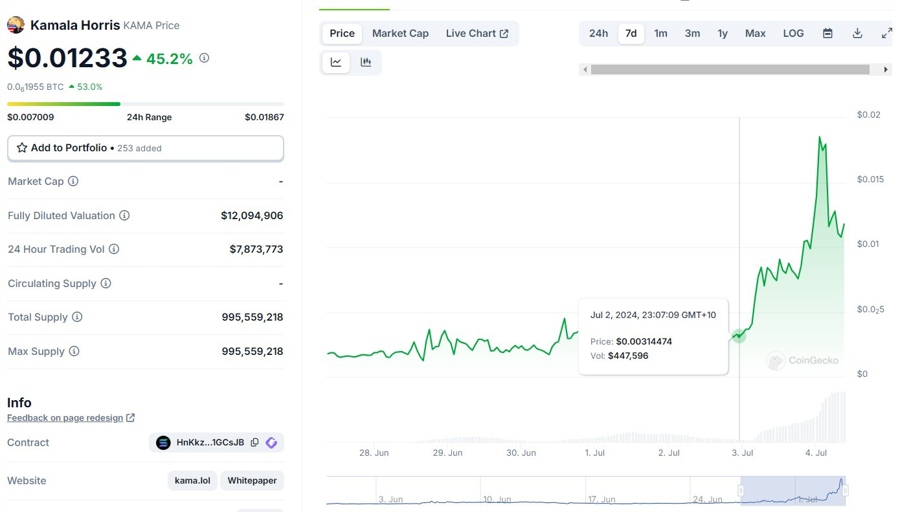Click the Kamala Horris coin logo
The height and width of the screenshot is (512, 900).
(15, 25)
